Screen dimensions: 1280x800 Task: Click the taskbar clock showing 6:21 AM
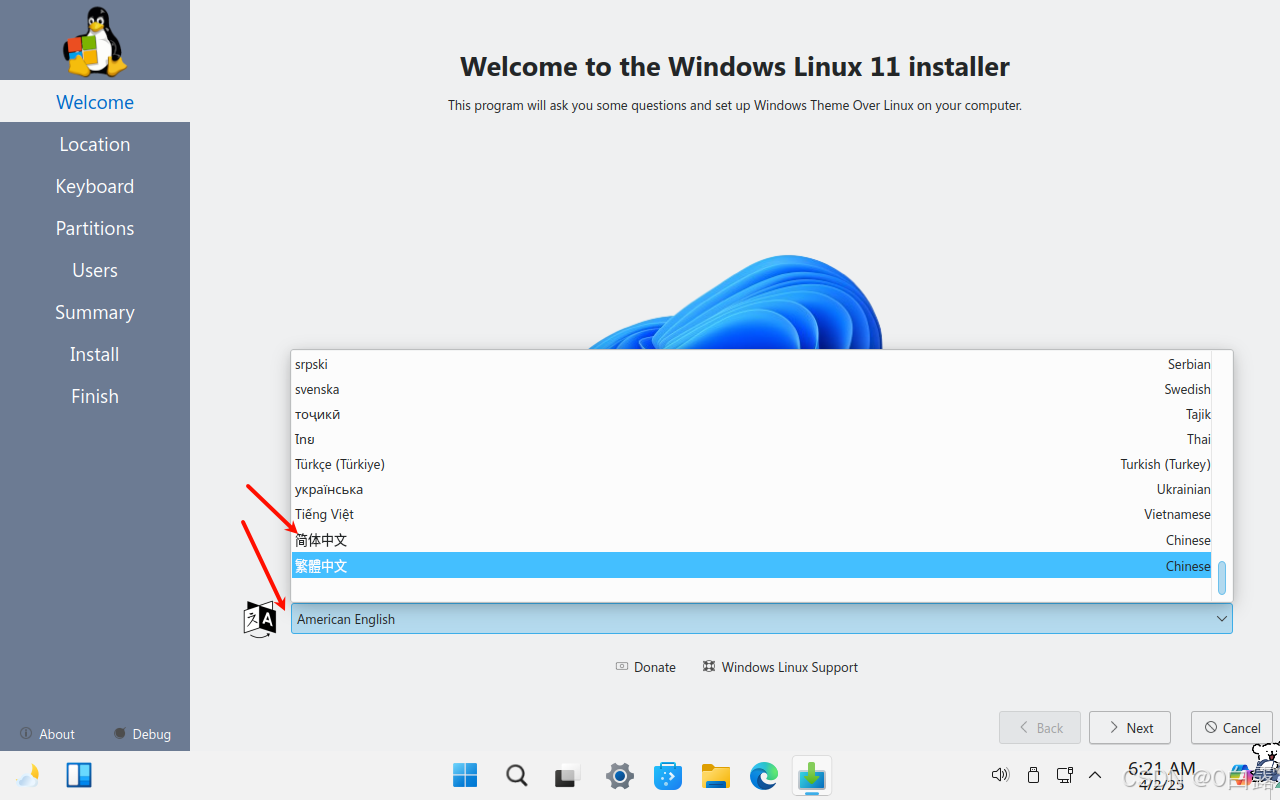click(1161, 776)
